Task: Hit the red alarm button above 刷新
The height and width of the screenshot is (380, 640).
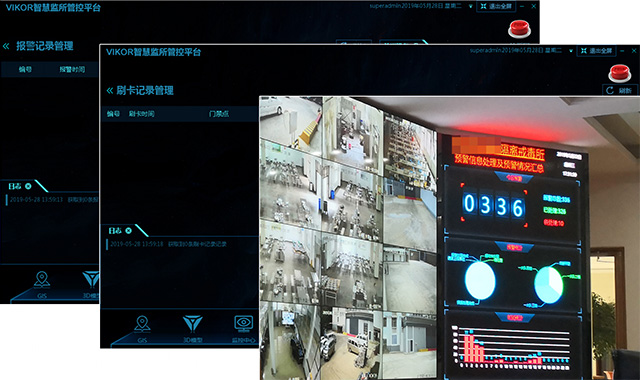Action: (x=620, y=73)
